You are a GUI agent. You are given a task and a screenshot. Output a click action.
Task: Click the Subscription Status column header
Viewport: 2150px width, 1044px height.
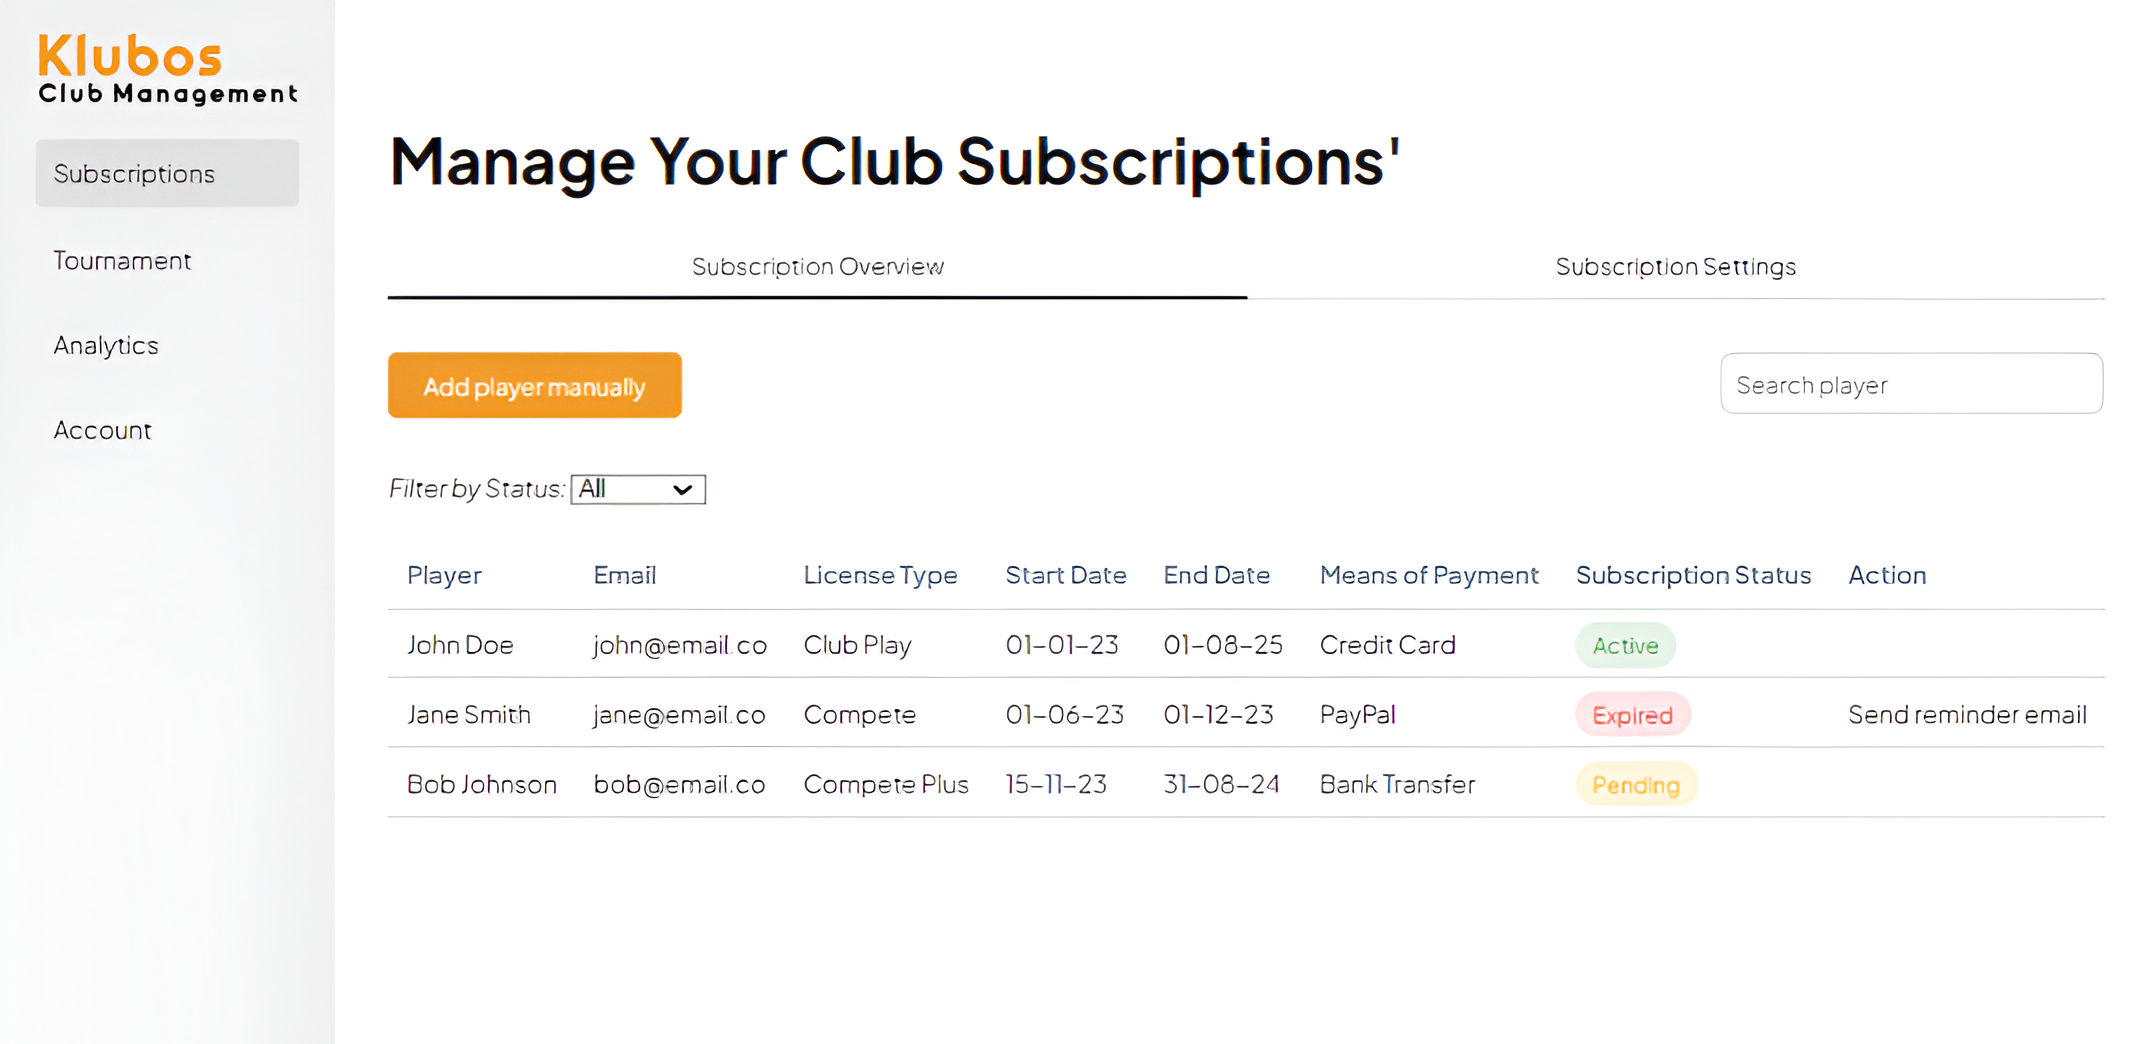(1693, 575)
